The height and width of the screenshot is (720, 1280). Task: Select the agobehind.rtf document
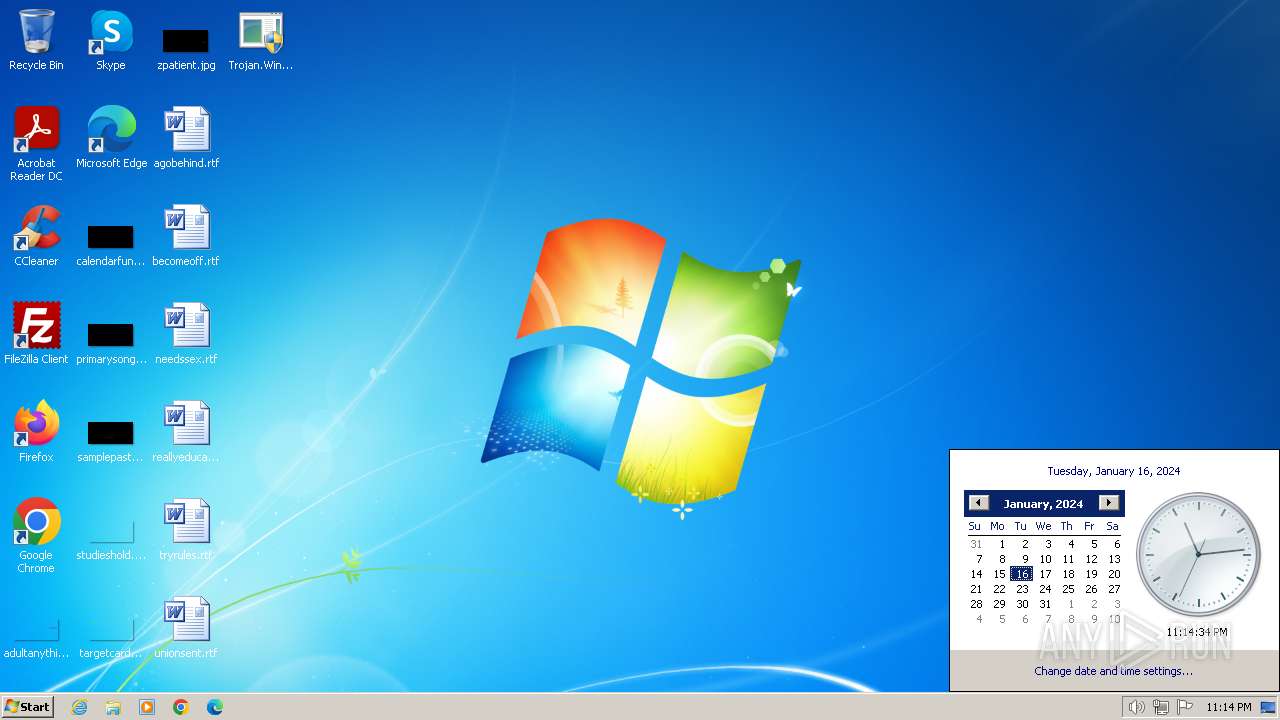pos(186,137)
